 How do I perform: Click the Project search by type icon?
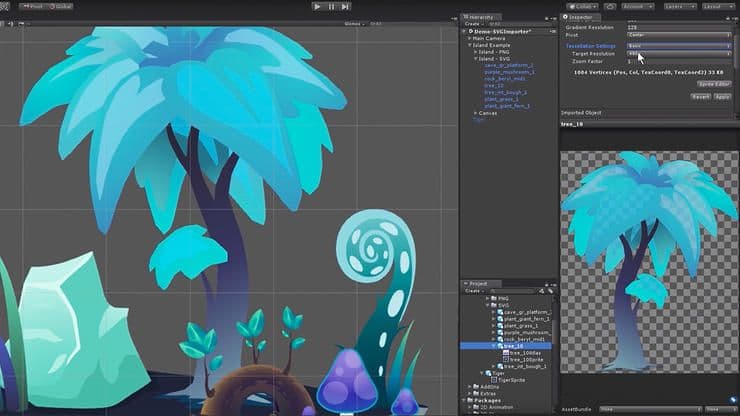541,291
